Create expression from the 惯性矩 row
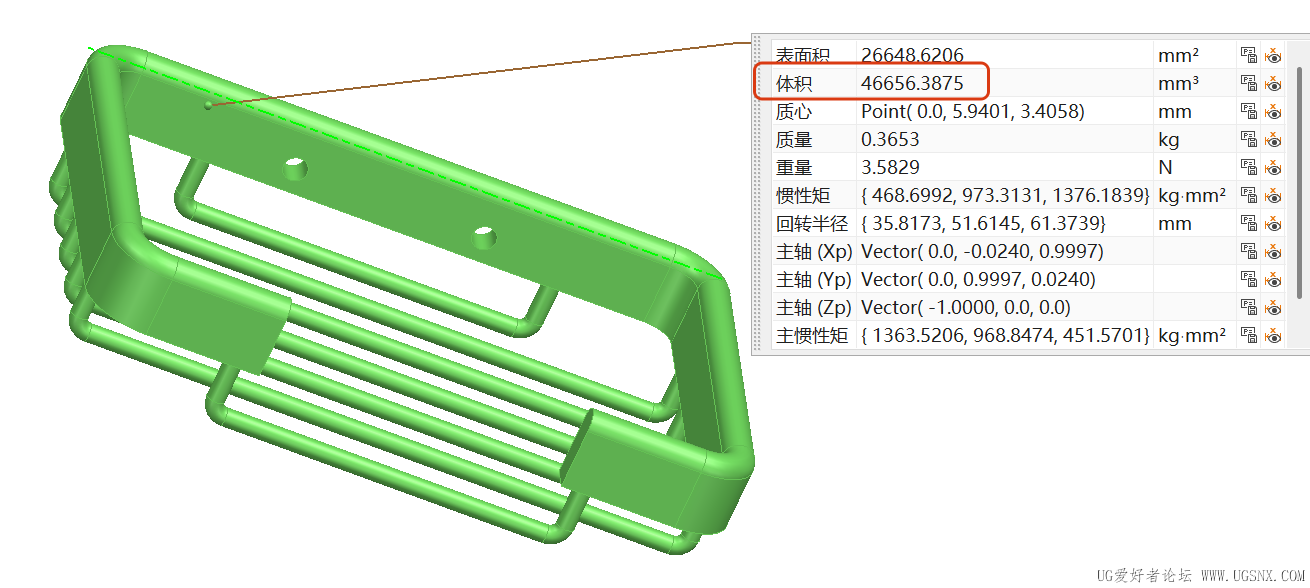1310x588 pixels. (1250, 195)
